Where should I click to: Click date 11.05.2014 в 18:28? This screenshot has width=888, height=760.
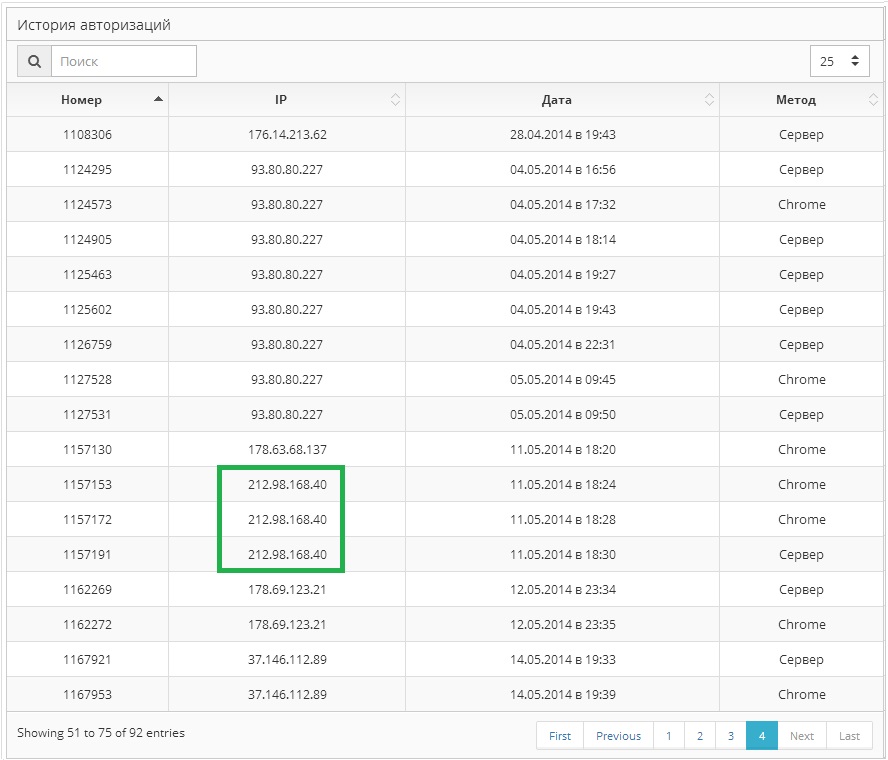562,520
